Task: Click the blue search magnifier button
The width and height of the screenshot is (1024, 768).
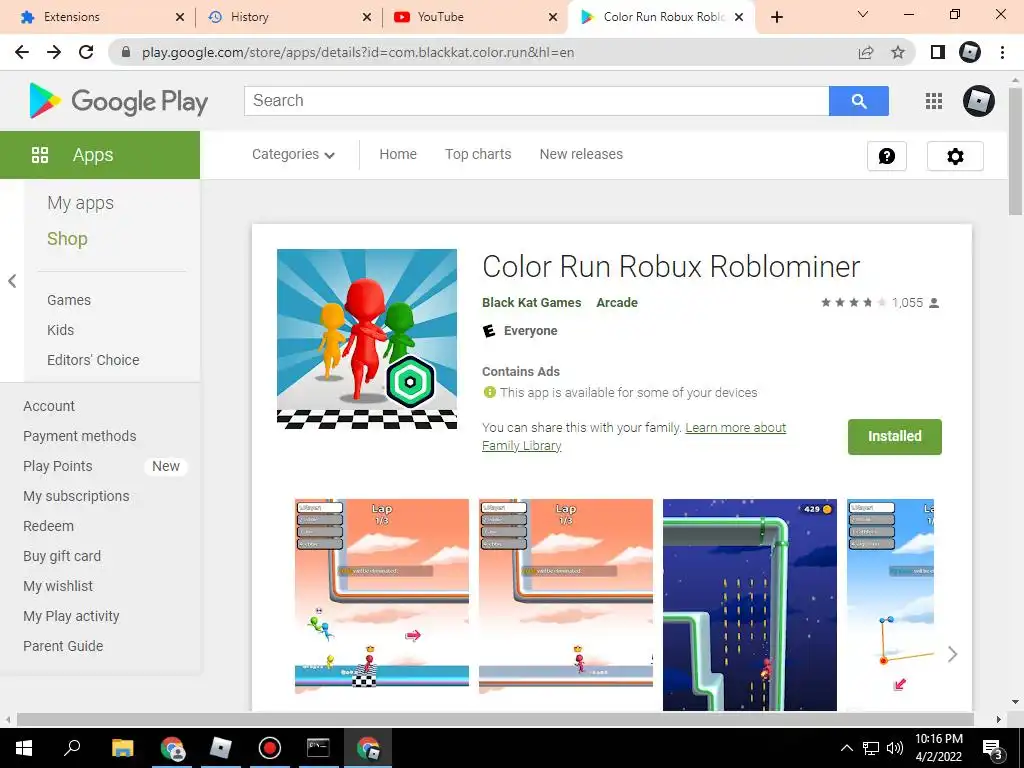Action: click(x=859, y=101)
